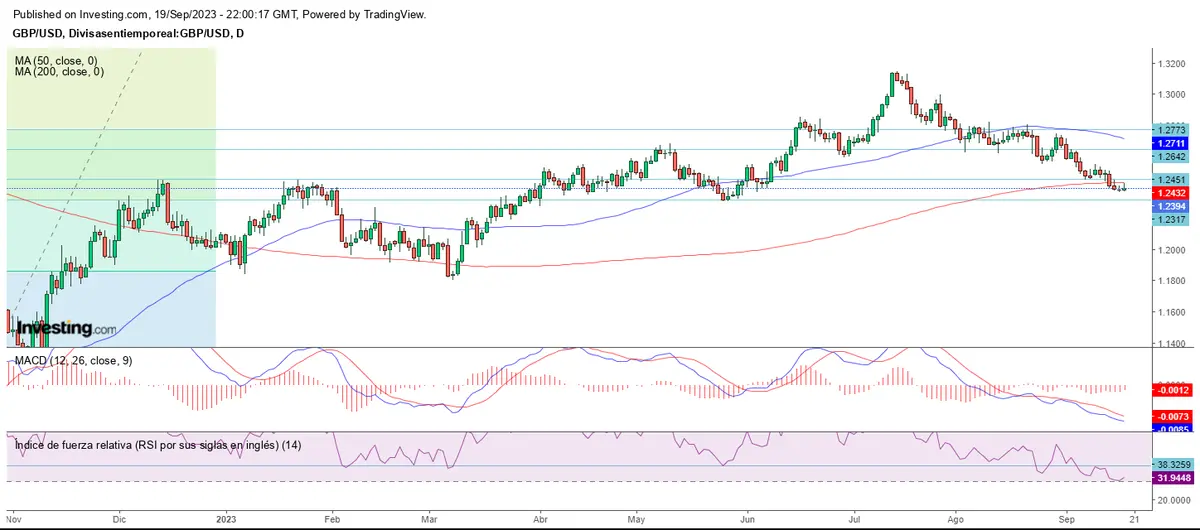The image size is (1200, 530).
Task: Select the 1.2394 price level label
Action: pos(1169,206)
